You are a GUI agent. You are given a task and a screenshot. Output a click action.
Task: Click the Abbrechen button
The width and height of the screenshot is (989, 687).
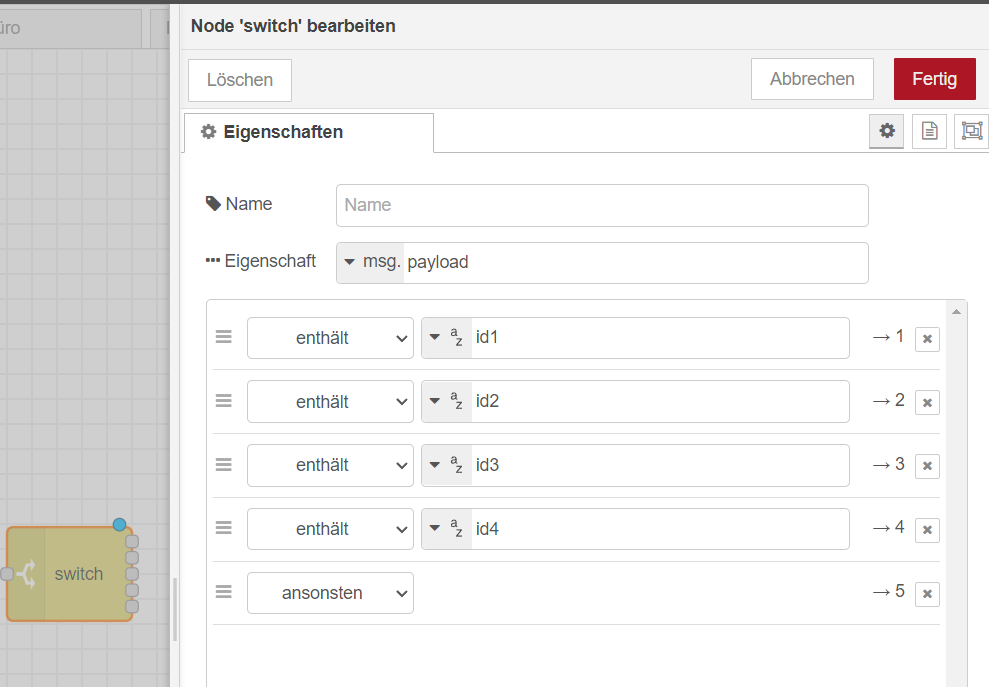812,79
